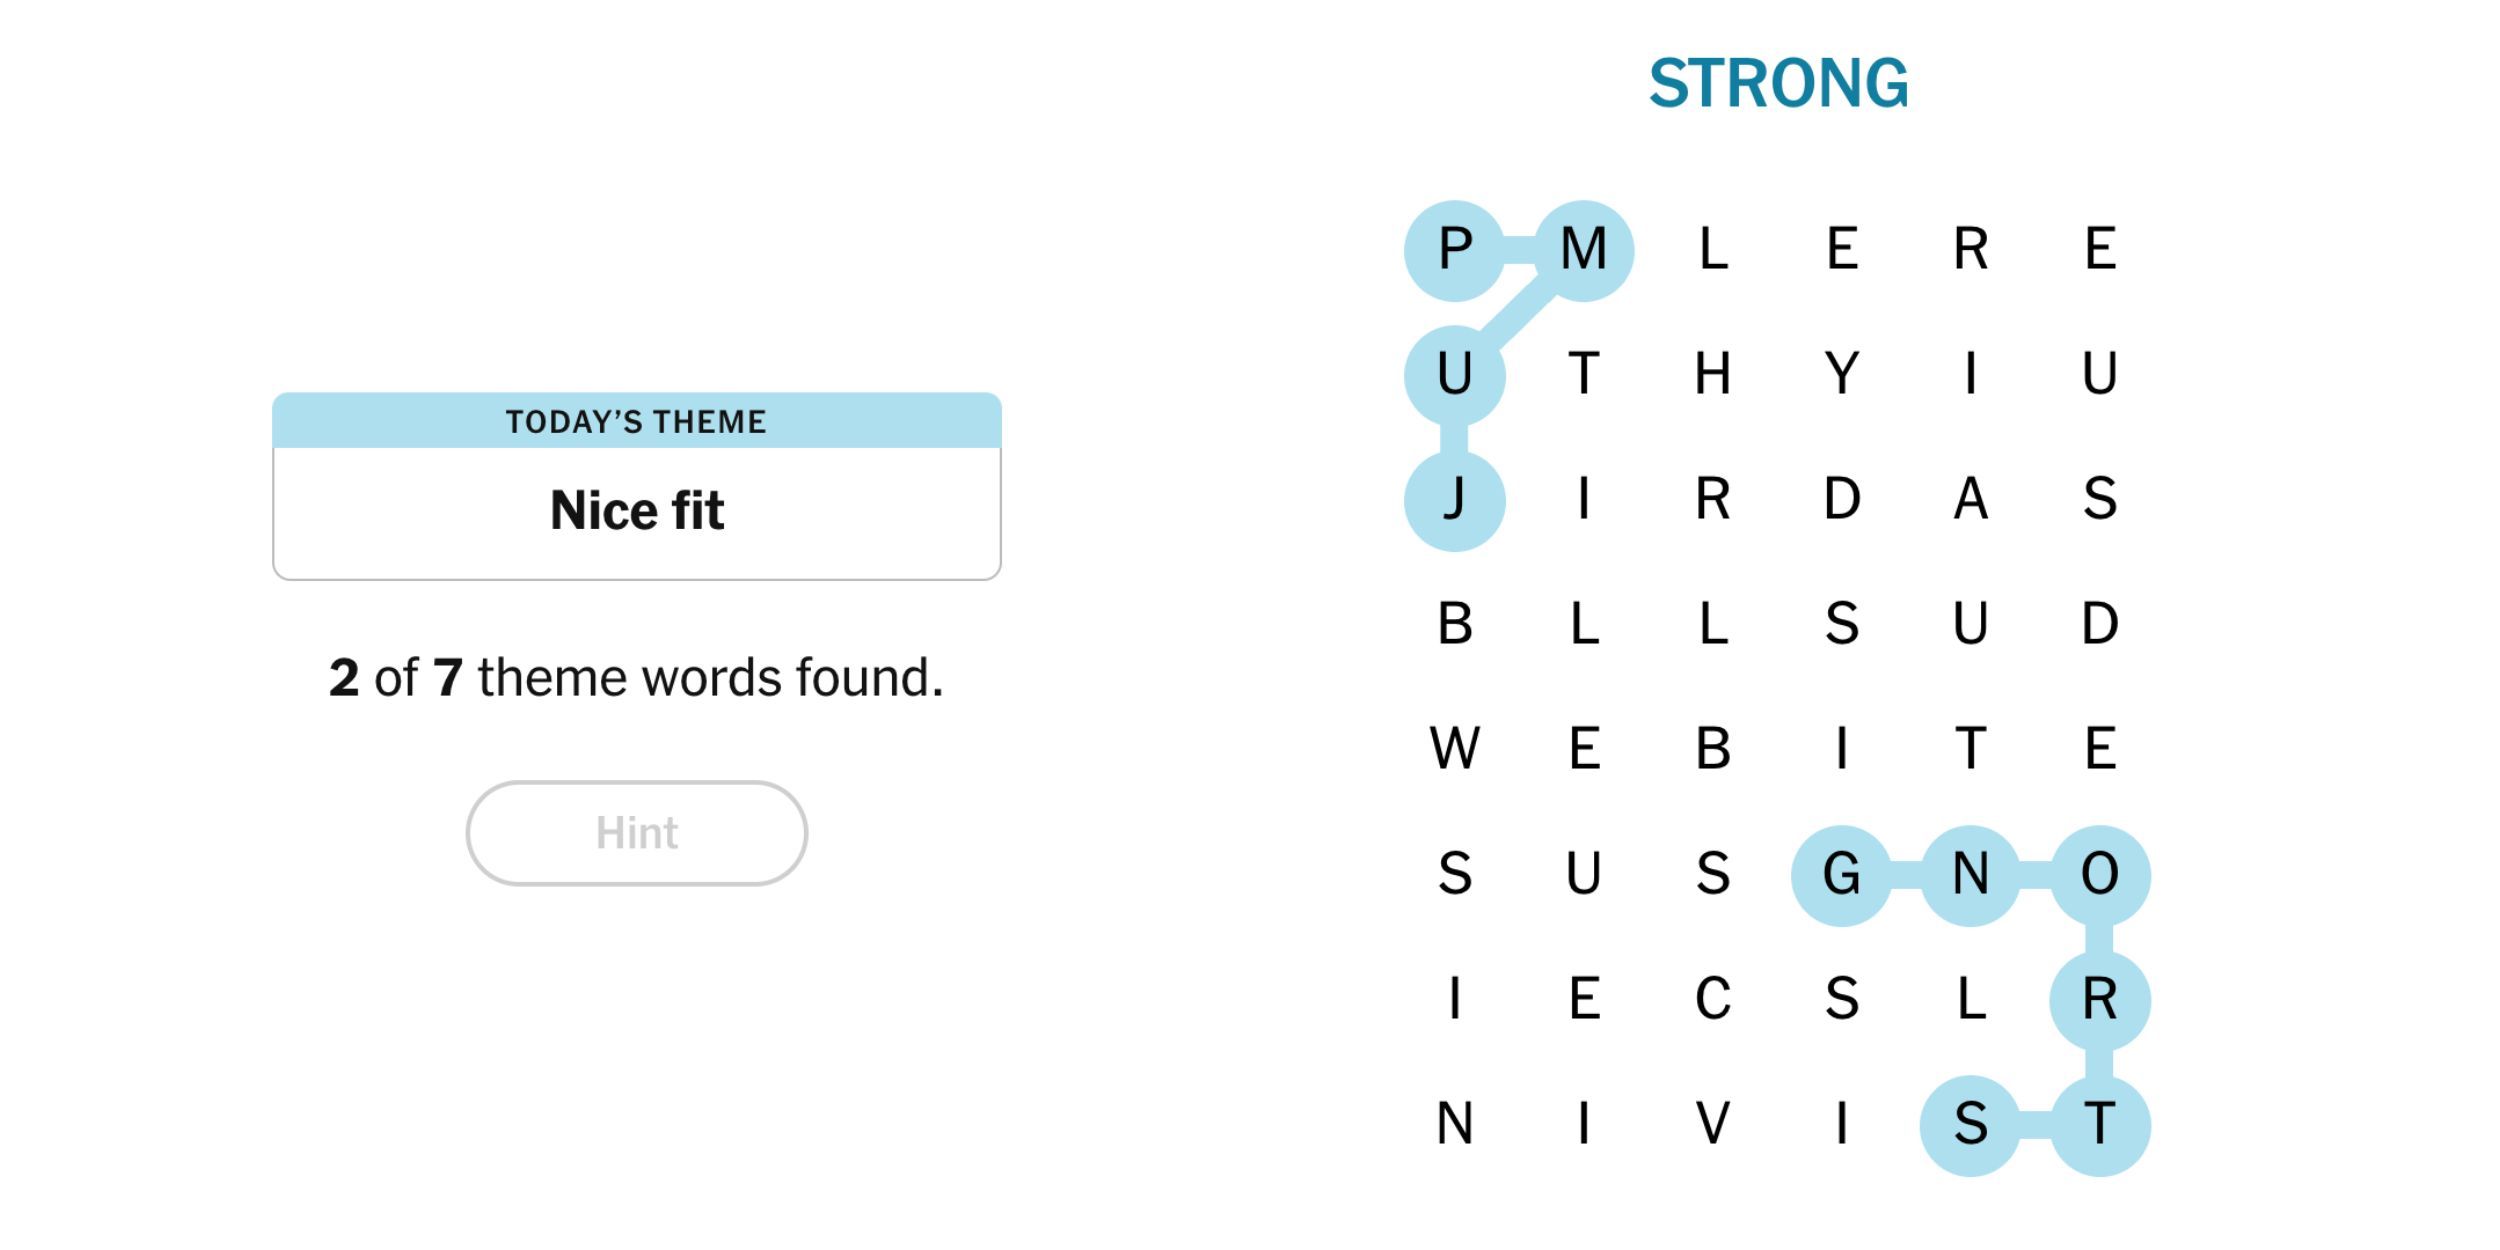Viewport: 2500px width, 1250px height.
Task: Pick the letter V in the bottom row
Action: [1712, 1124]
